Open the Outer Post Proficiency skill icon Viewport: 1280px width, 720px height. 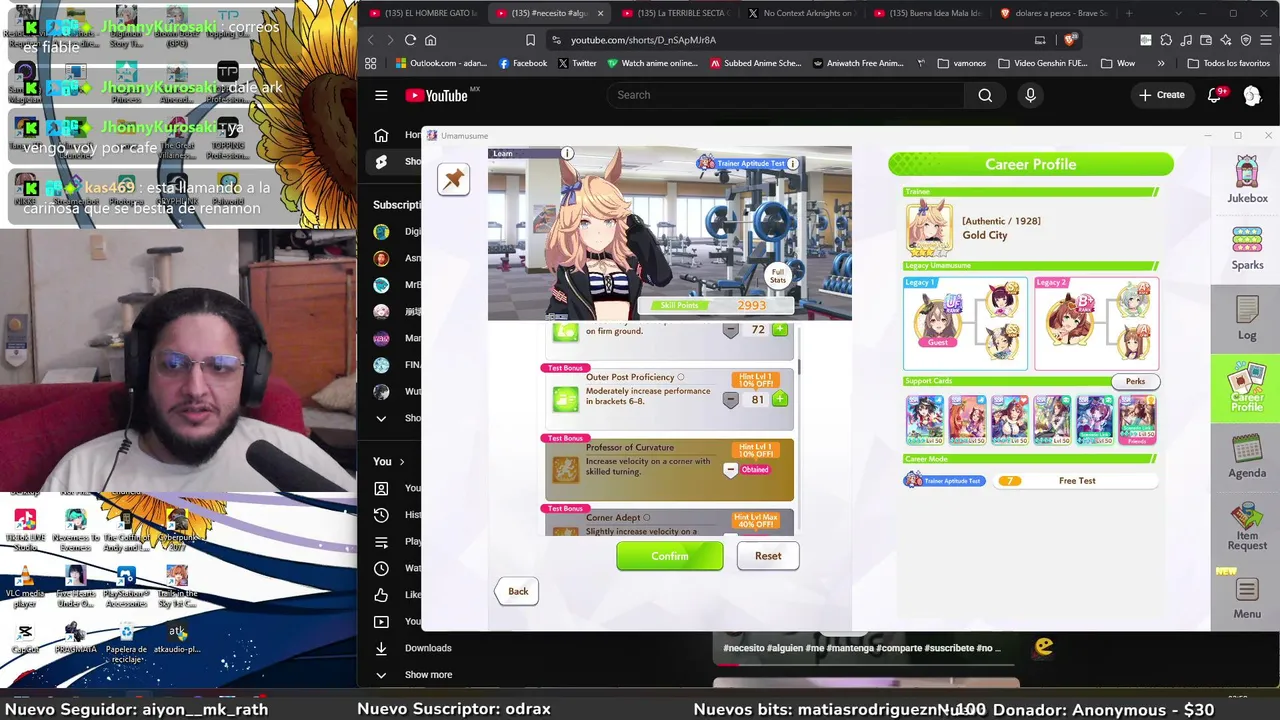pos(565,398)
